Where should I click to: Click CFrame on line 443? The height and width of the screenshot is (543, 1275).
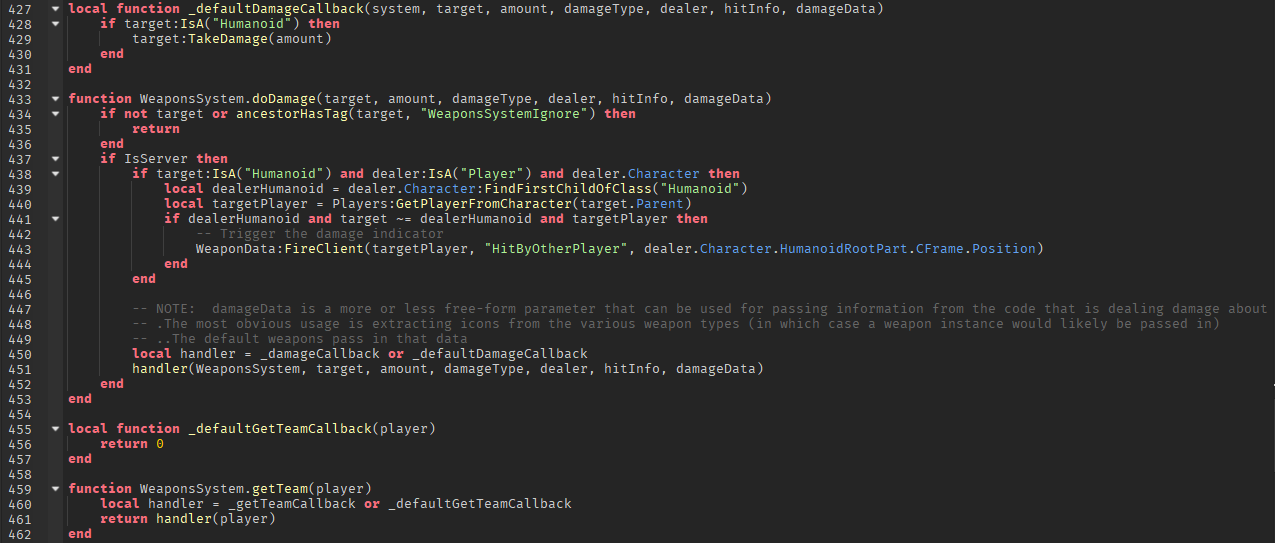pos(939,248)
